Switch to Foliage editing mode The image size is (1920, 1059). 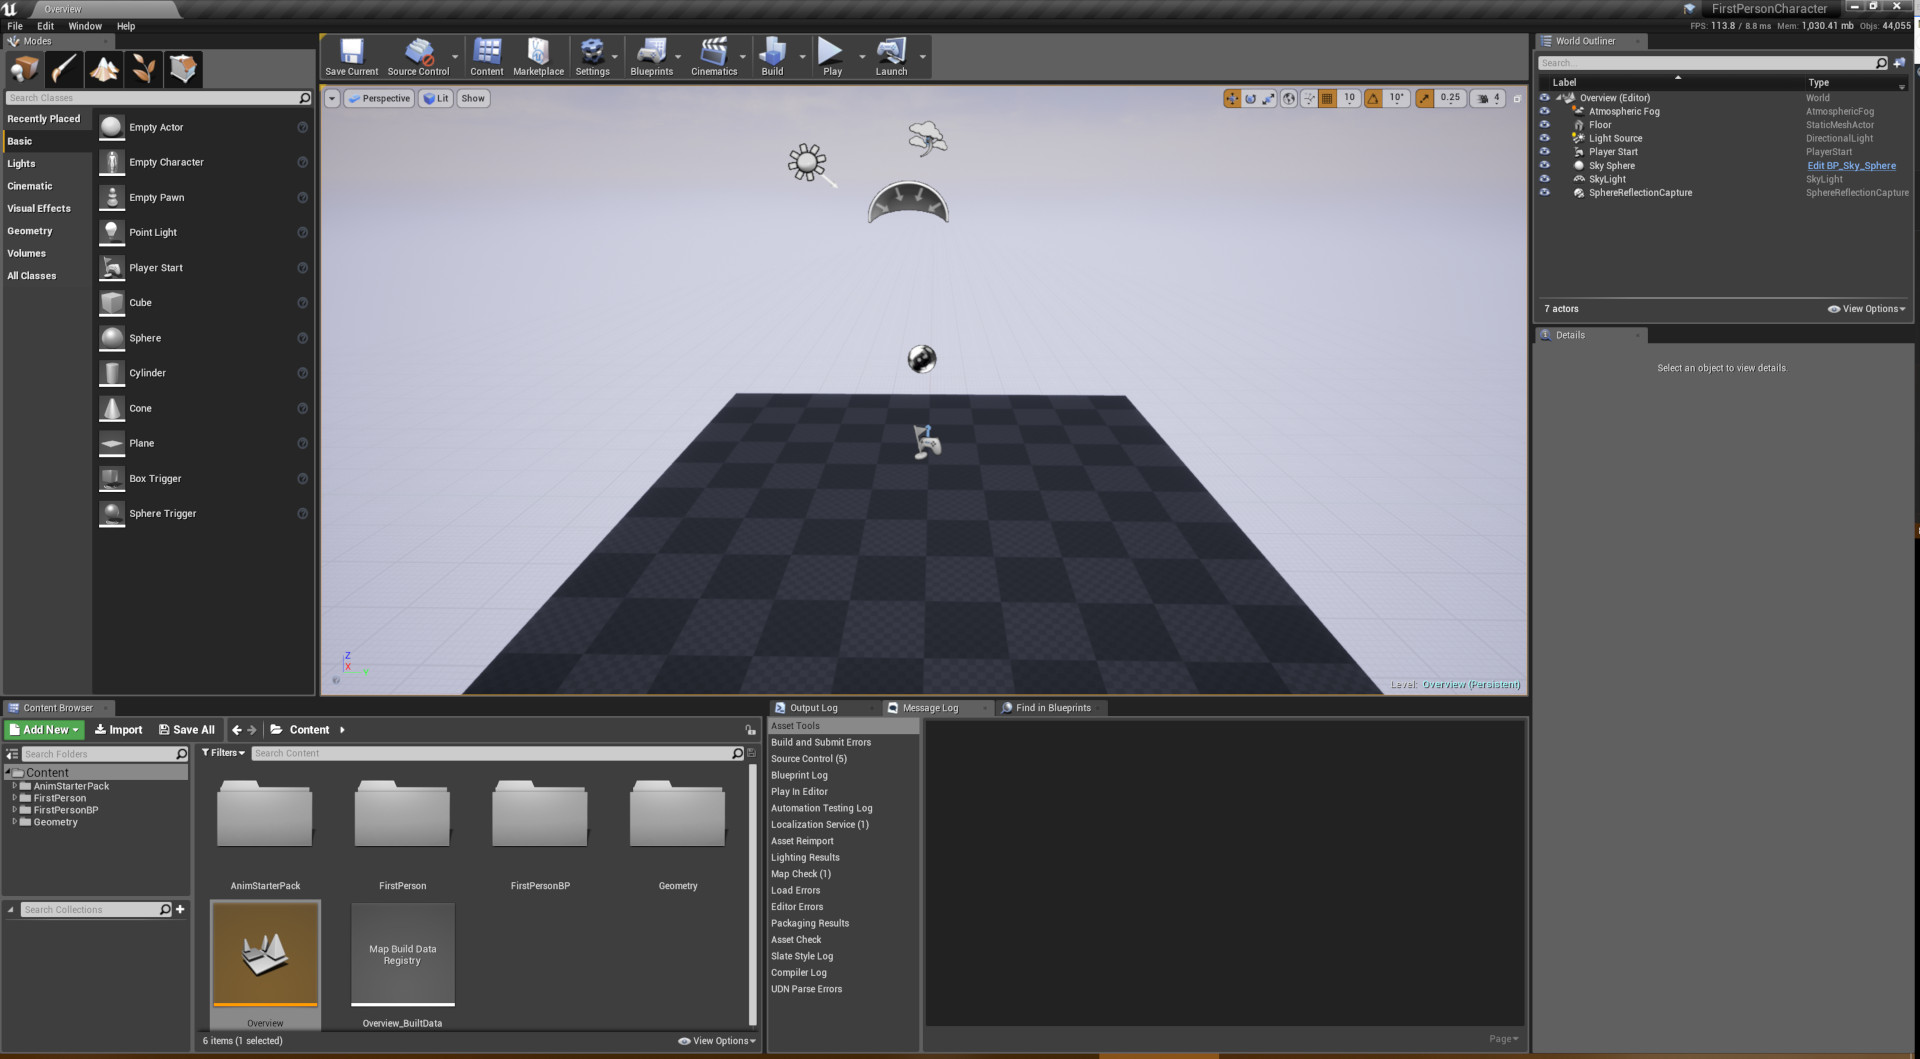pyautogui.click(x=144, y=69)
